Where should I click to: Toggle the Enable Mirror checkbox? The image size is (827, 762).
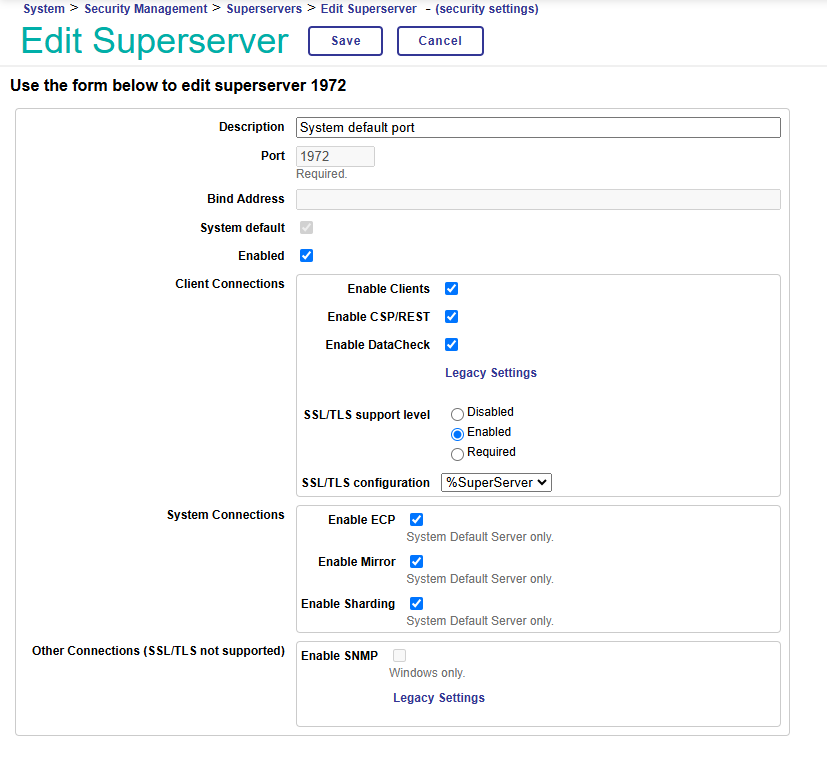click(417, 562)
